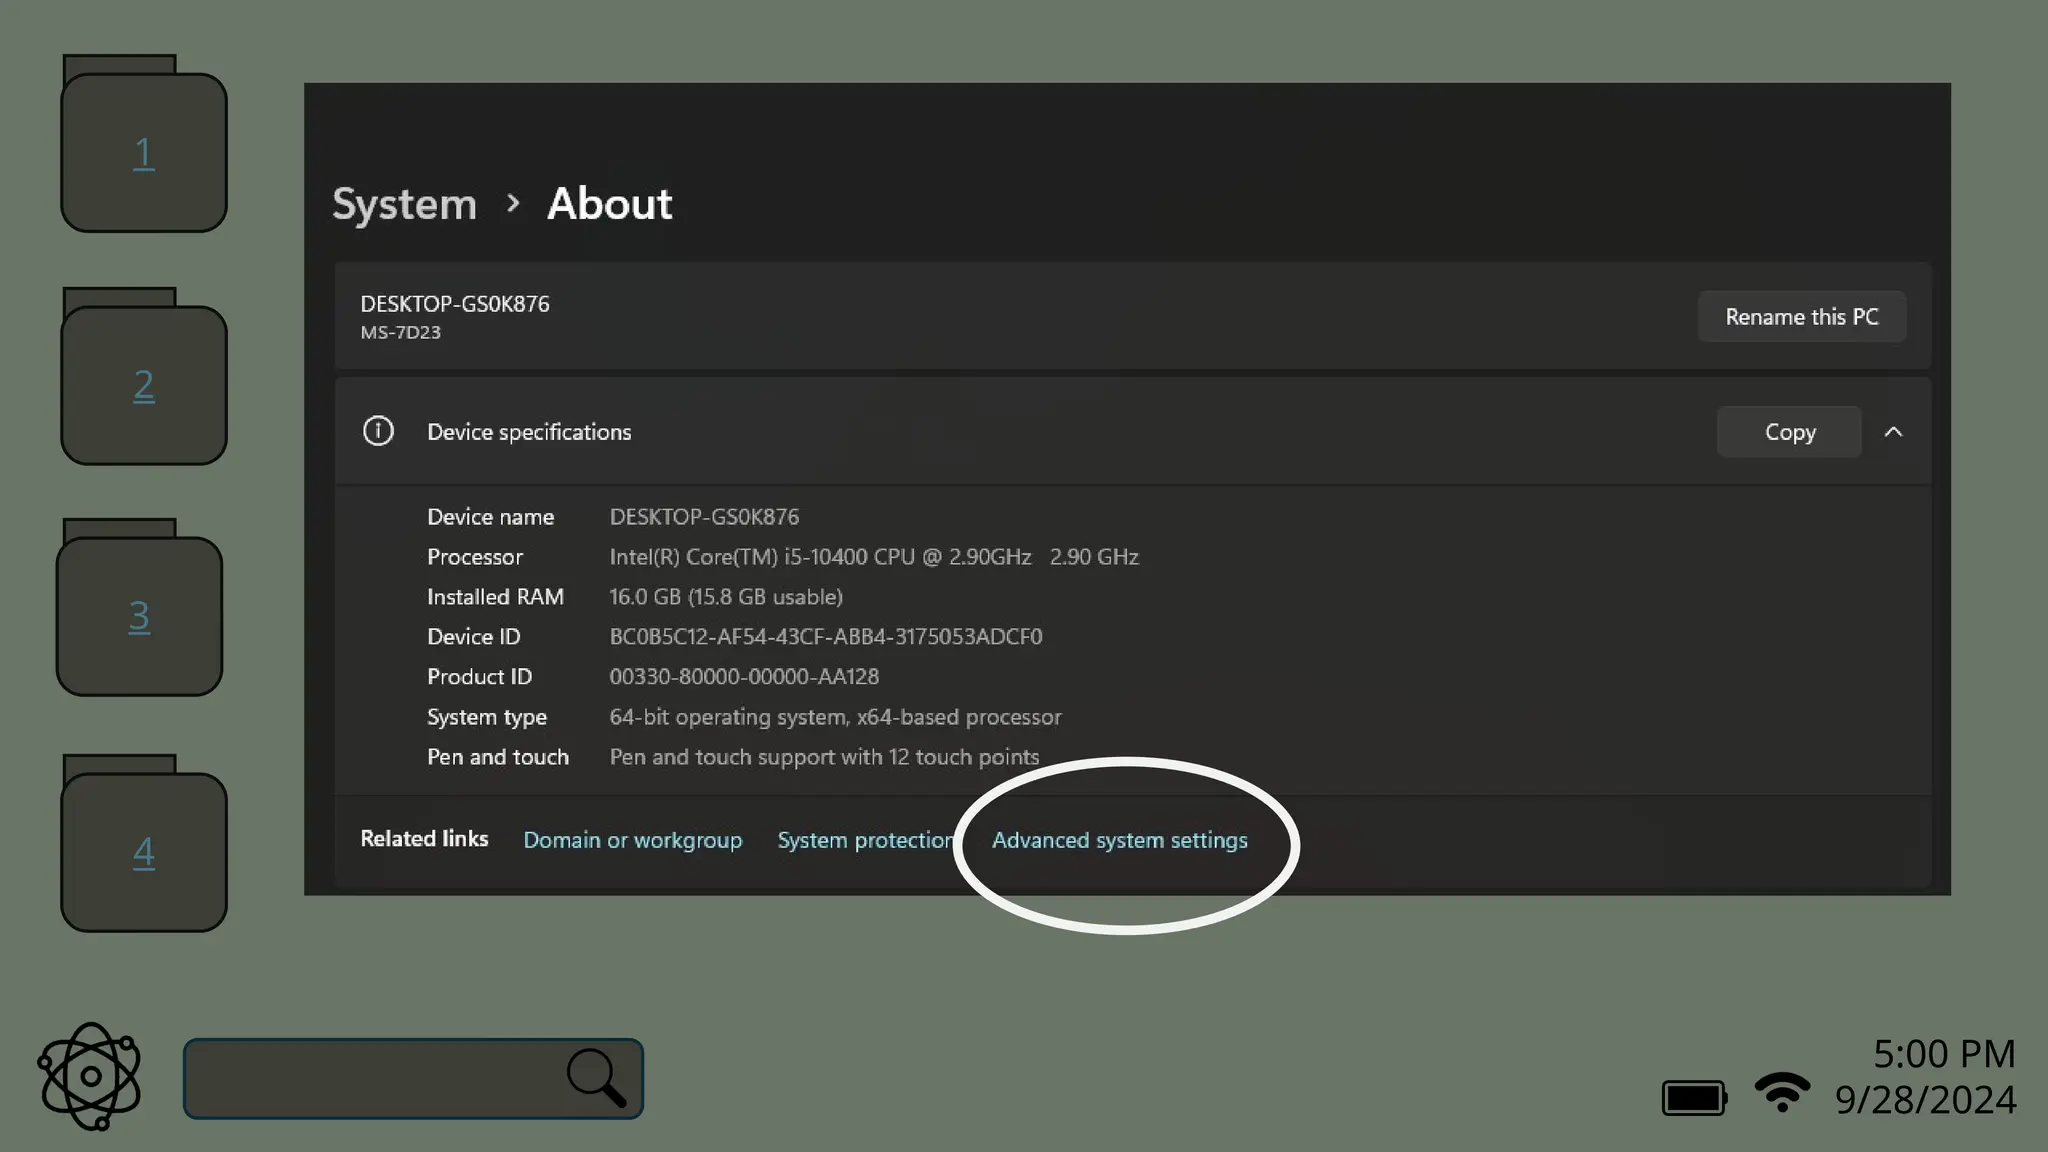2048x1152 pixels.
Task: Open folder icon labeled 1
Action: pos(144,150)
